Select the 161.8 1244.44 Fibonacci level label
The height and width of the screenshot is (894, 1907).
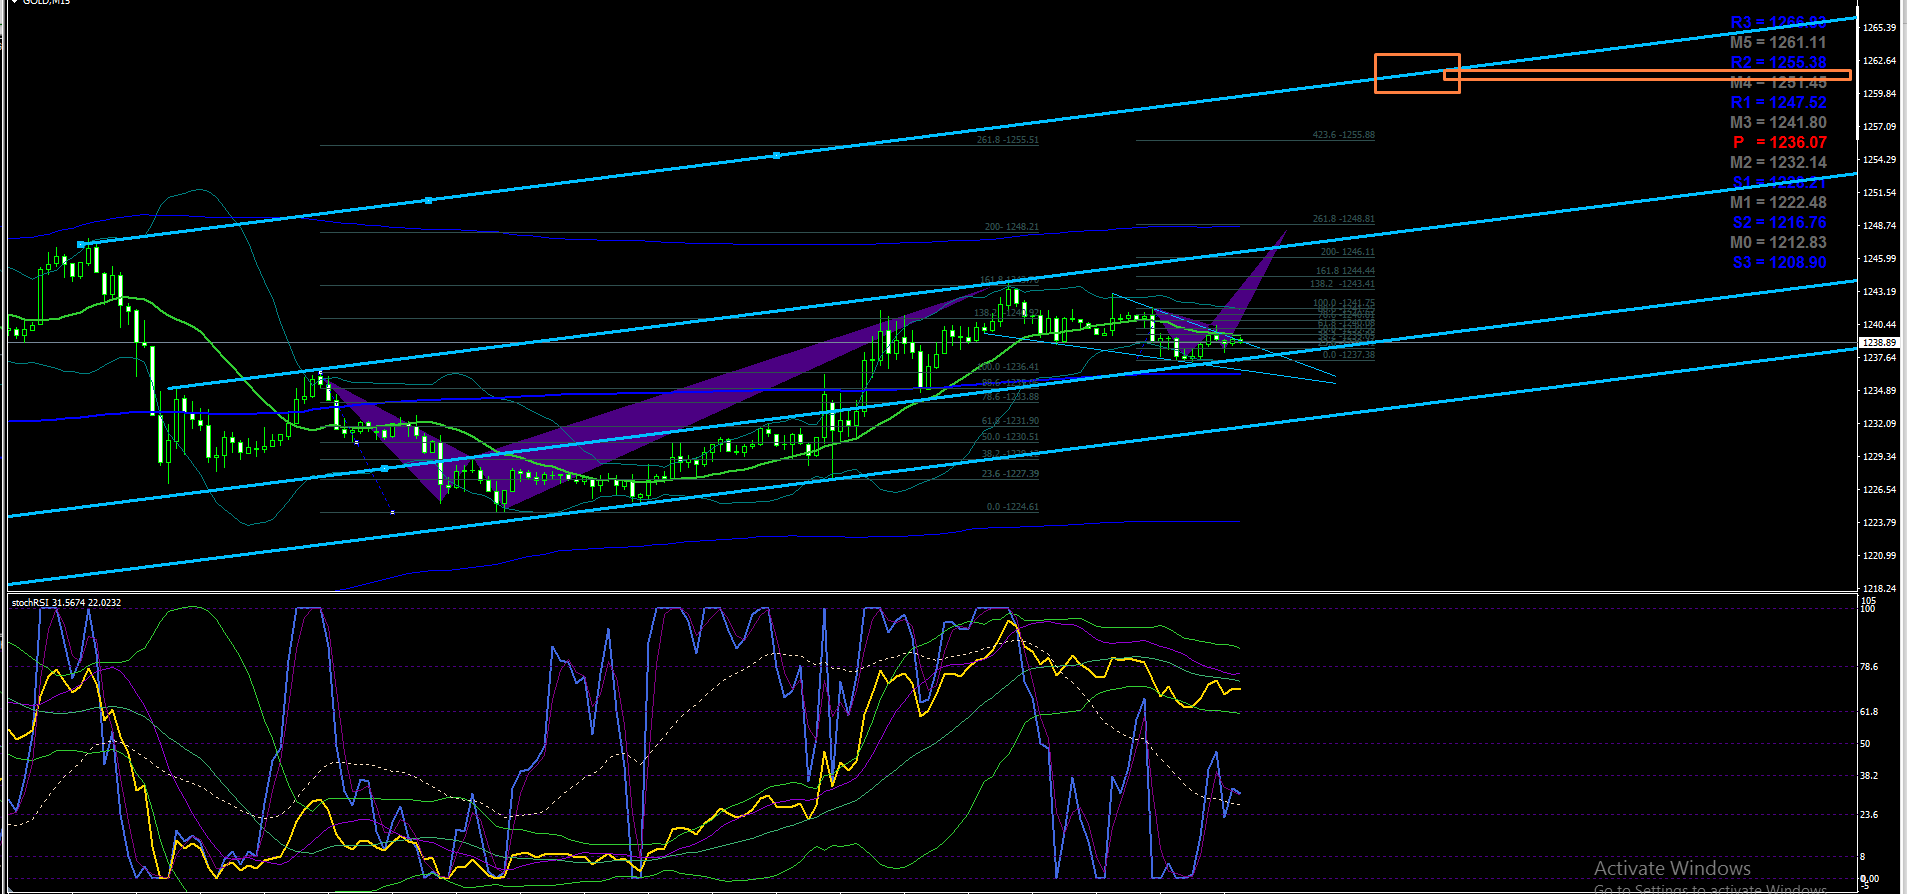point(1345,271)
